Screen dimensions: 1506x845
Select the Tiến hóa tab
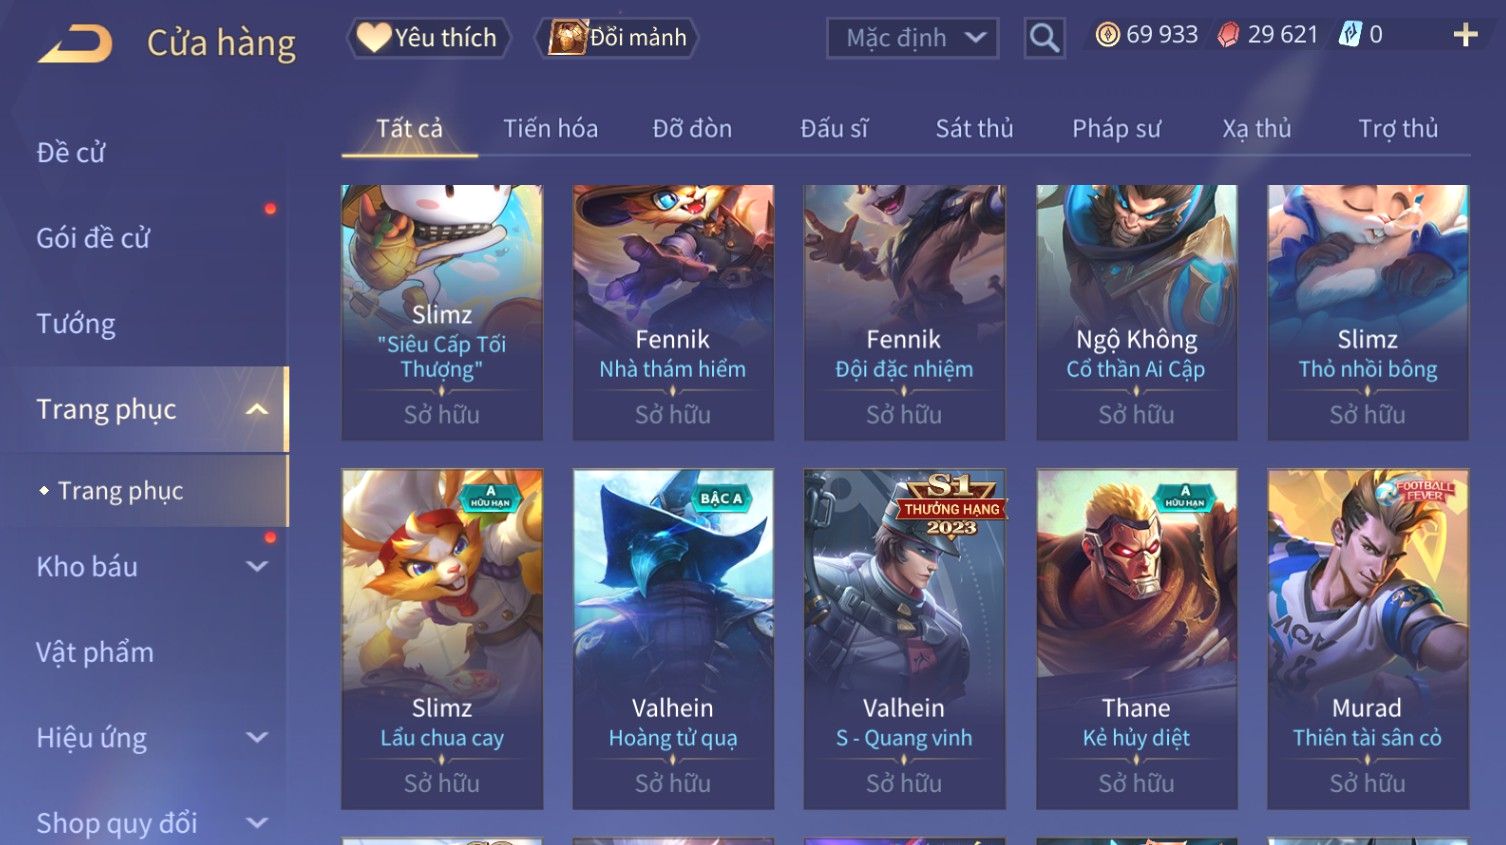[x=550, y=129]
